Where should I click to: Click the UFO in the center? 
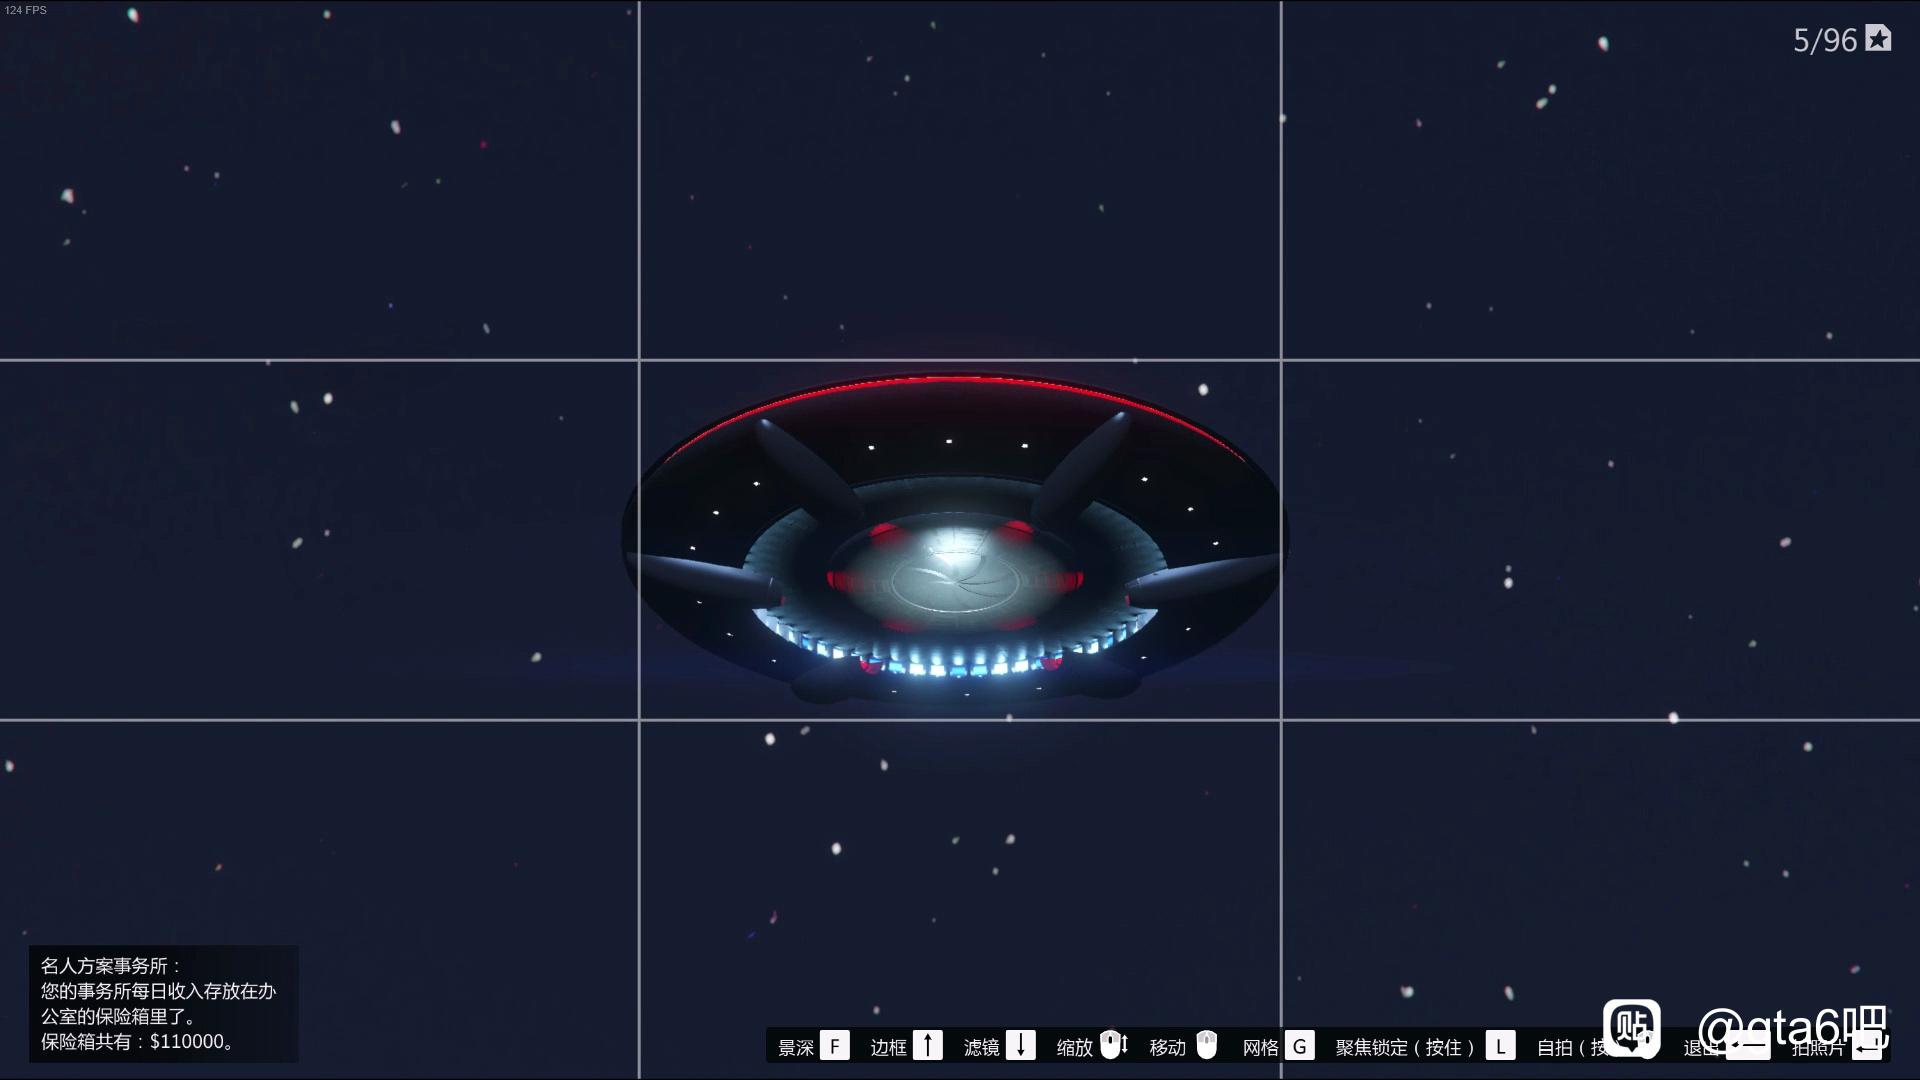coord(955,540)
